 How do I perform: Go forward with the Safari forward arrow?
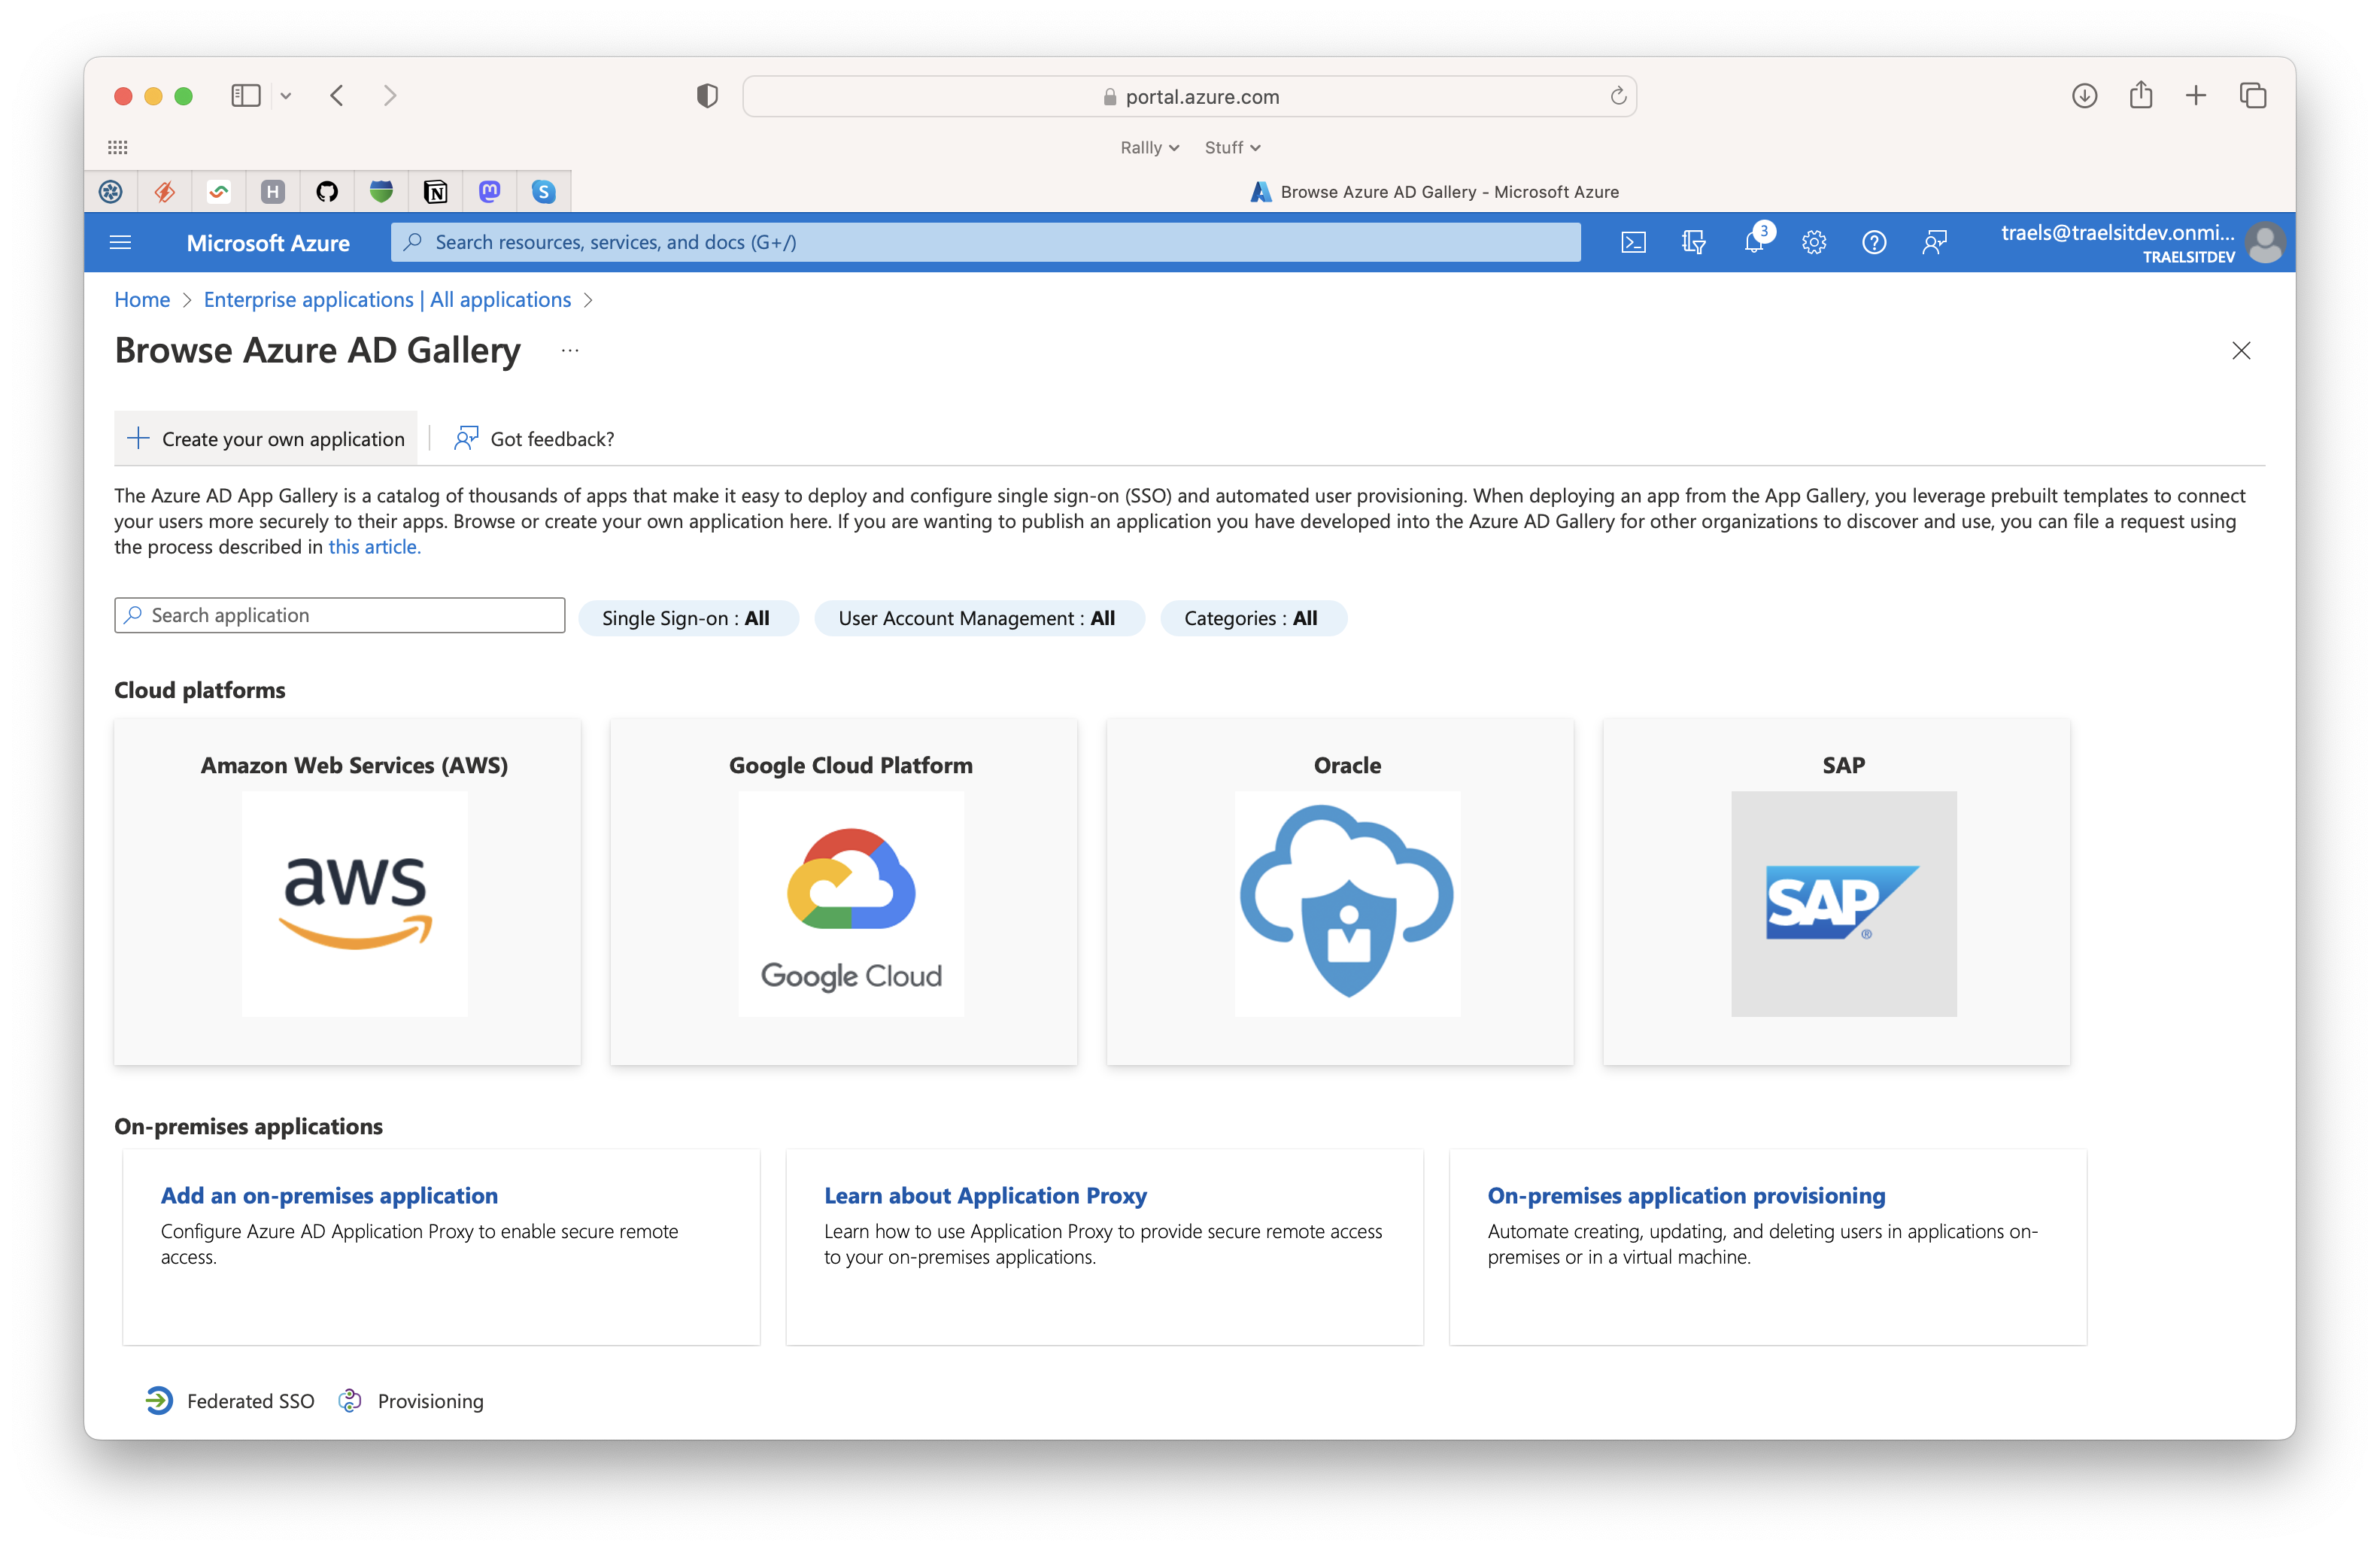[390, 96]
